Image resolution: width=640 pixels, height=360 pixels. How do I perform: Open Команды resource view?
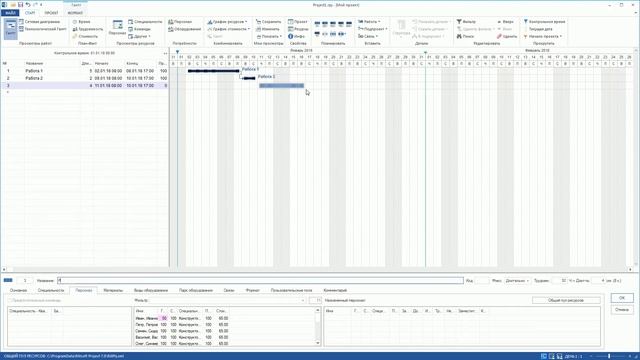tap(139, 29)
